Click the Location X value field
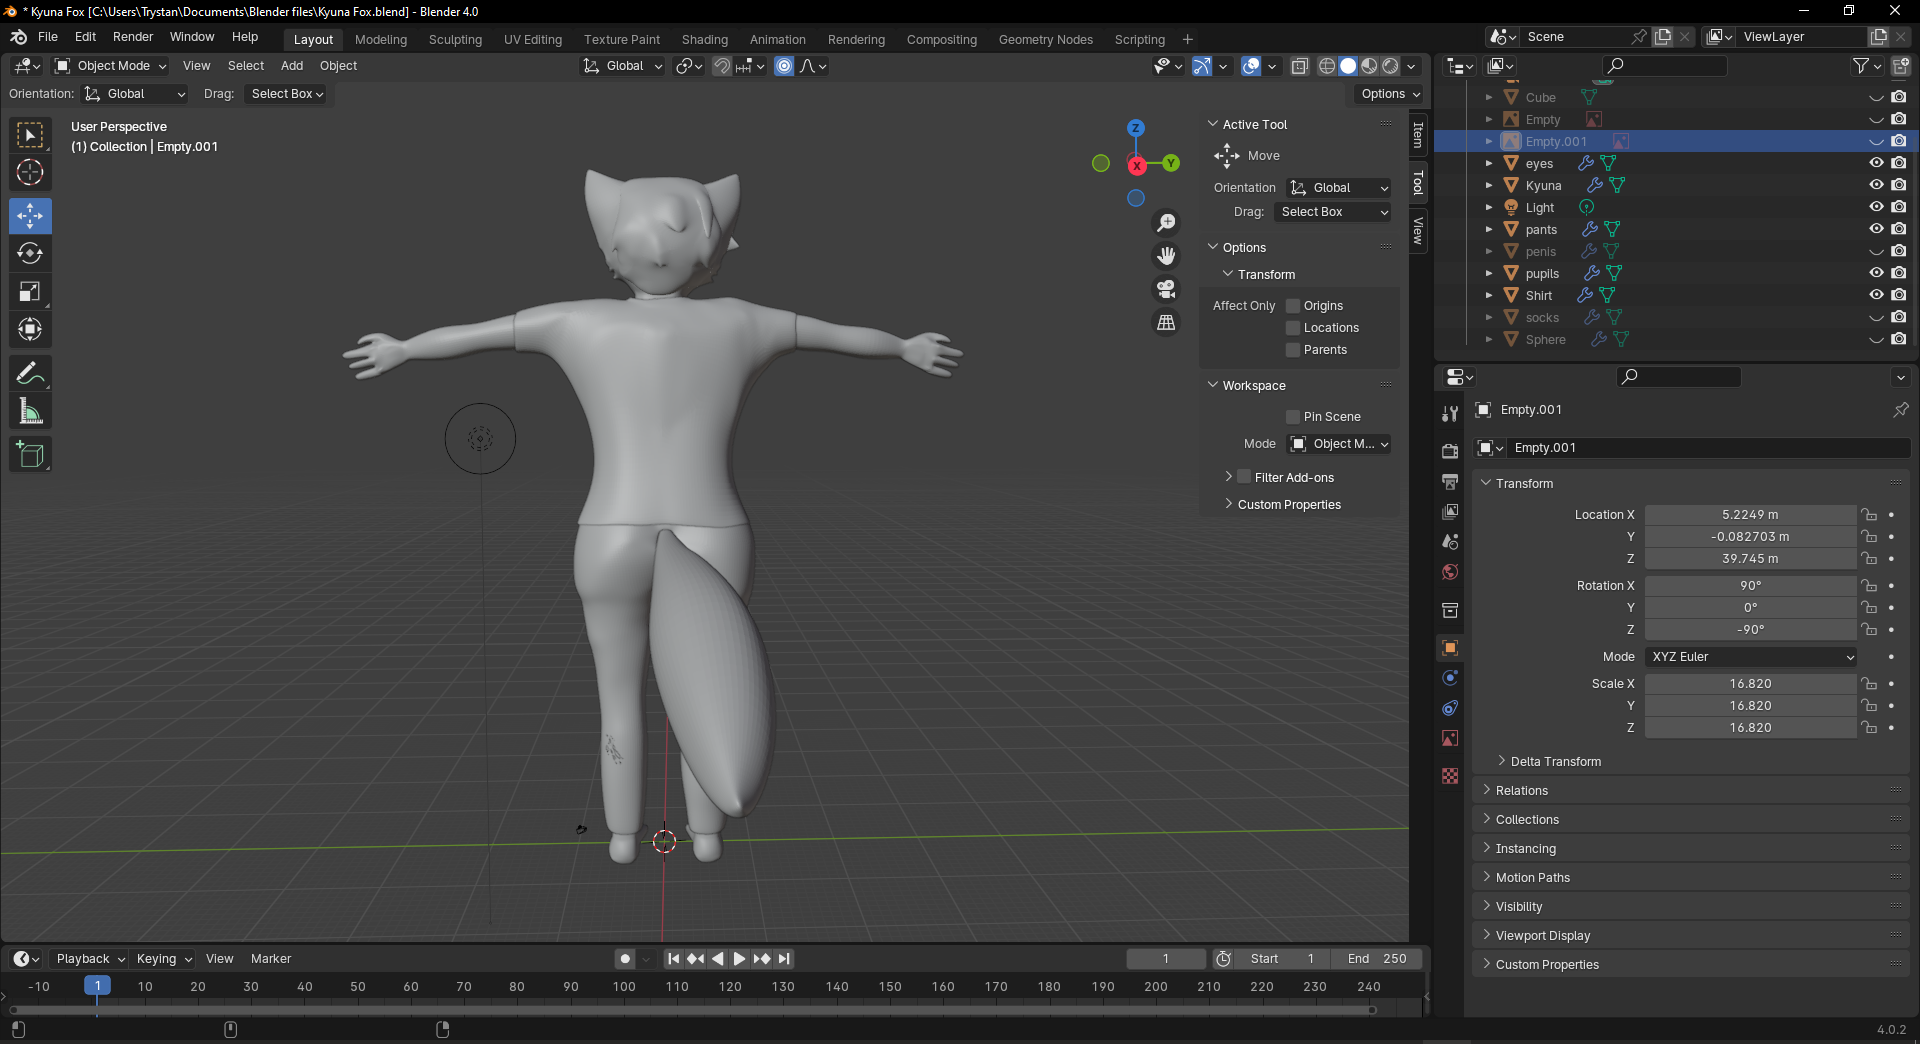Image resolution: width=1920 pixels, height=1044 pixels. pyautogui.click(x=1750, y=515)
